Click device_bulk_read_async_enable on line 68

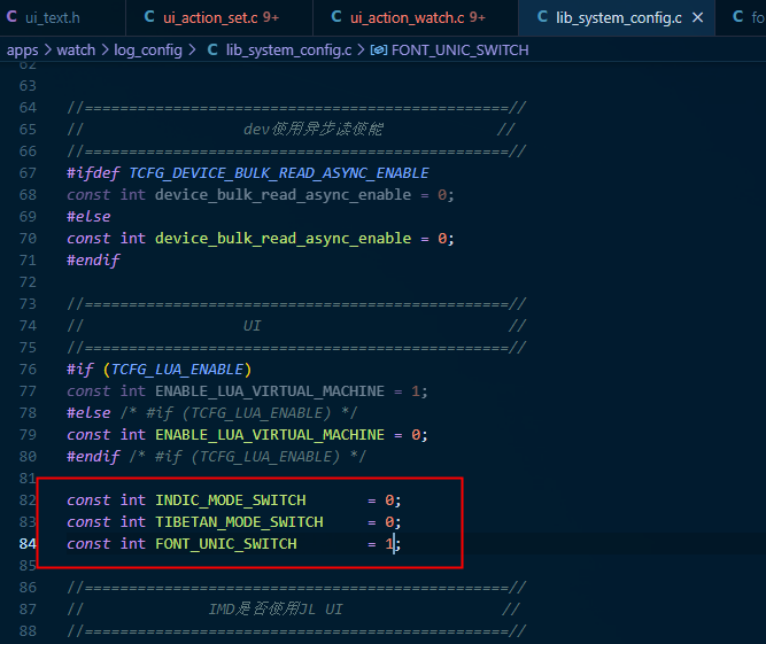tap(283, 195)
